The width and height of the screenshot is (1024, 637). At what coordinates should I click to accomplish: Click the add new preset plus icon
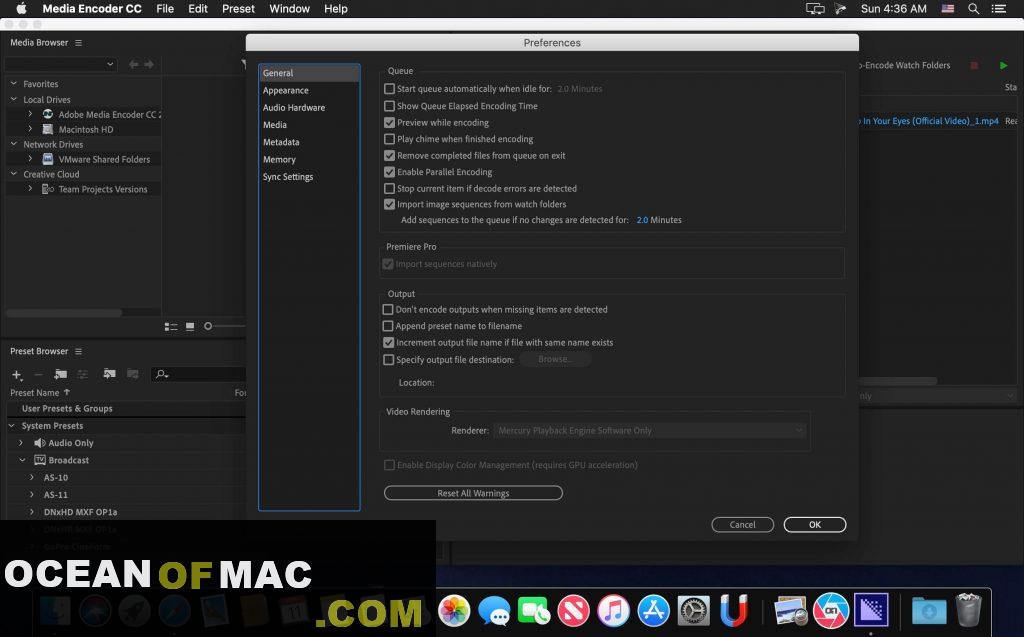(16, 375)
